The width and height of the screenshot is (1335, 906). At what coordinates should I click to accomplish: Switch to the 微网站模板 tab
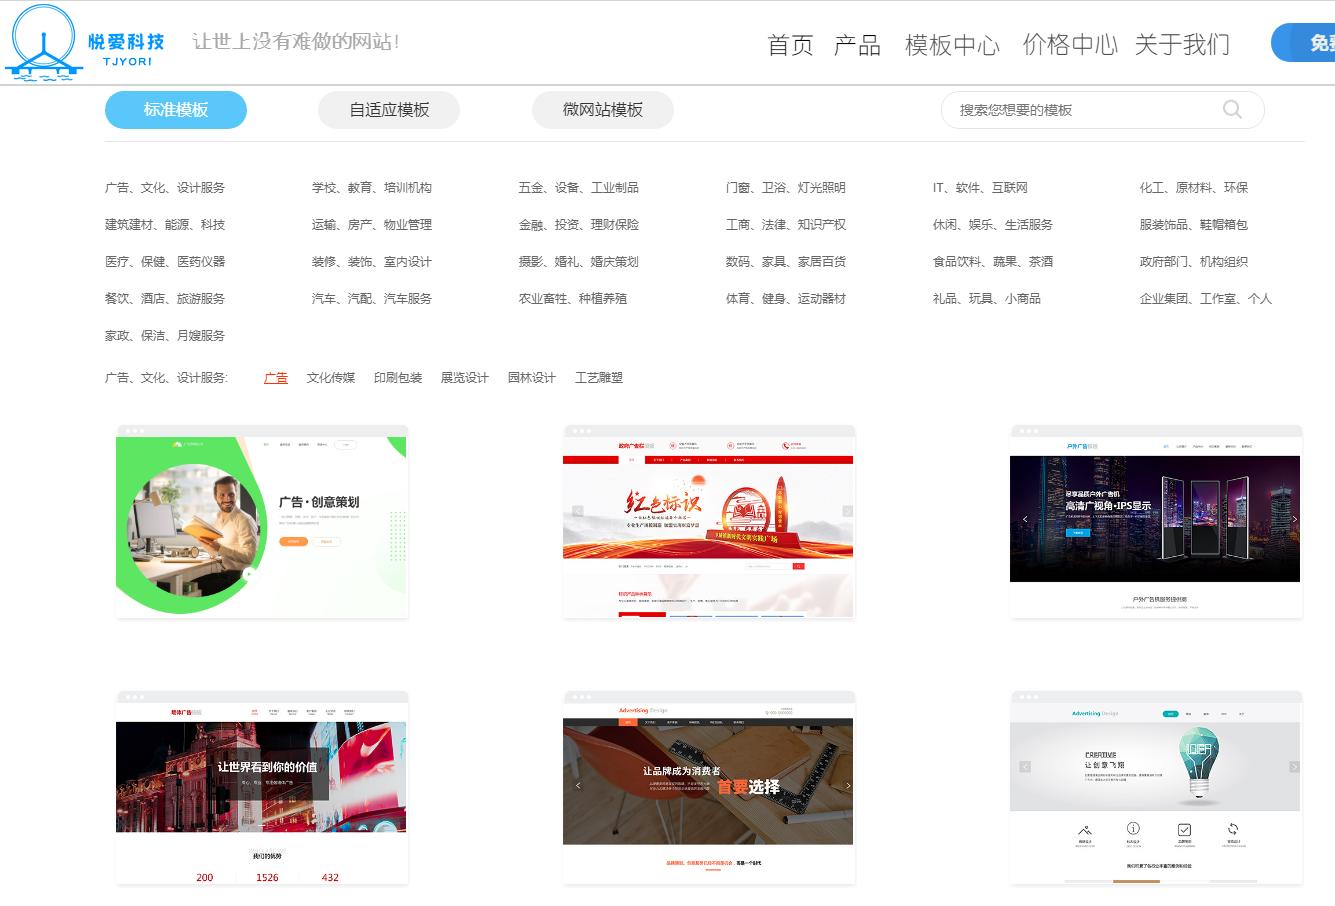click(x=602, y=110)
